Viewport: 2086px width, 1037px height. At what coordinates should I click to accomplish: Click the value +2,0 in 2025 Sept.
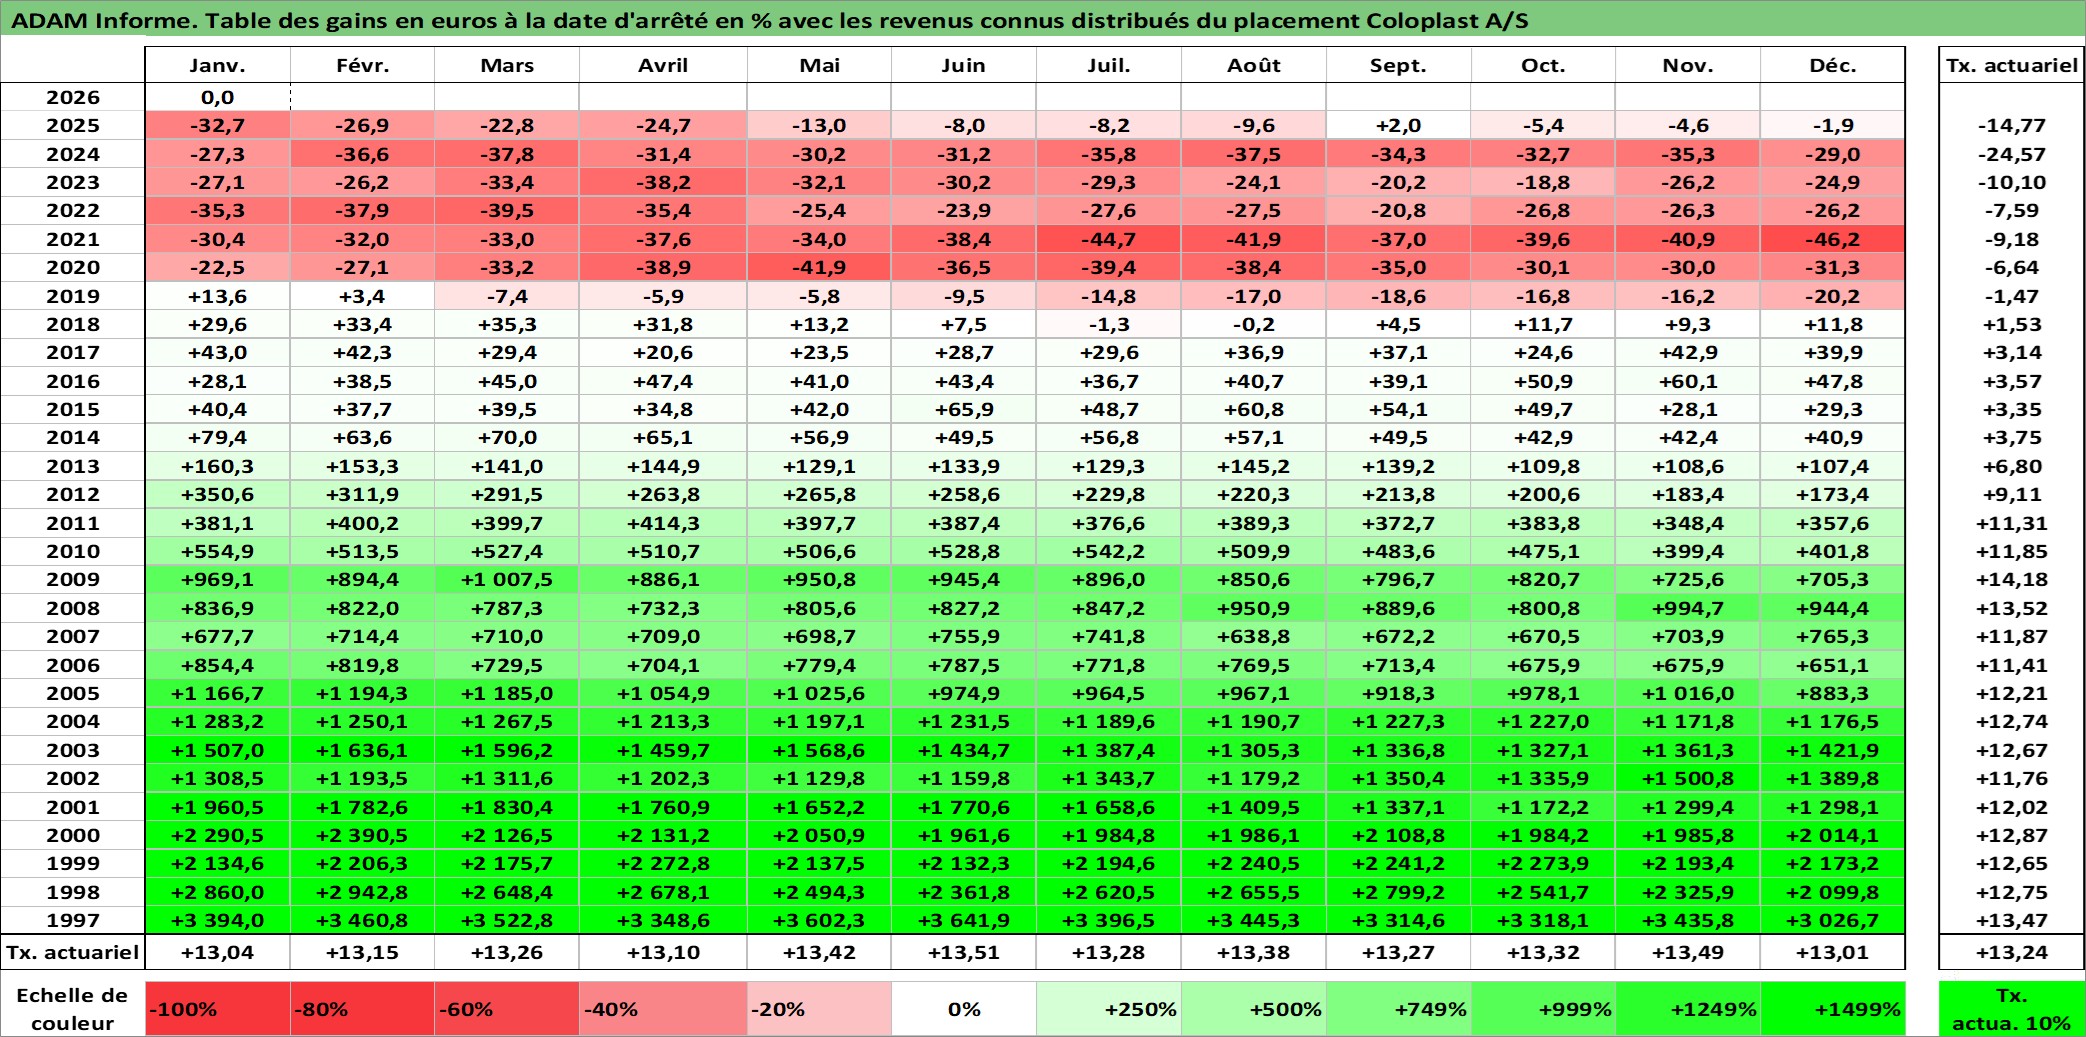coord(1399,125)
